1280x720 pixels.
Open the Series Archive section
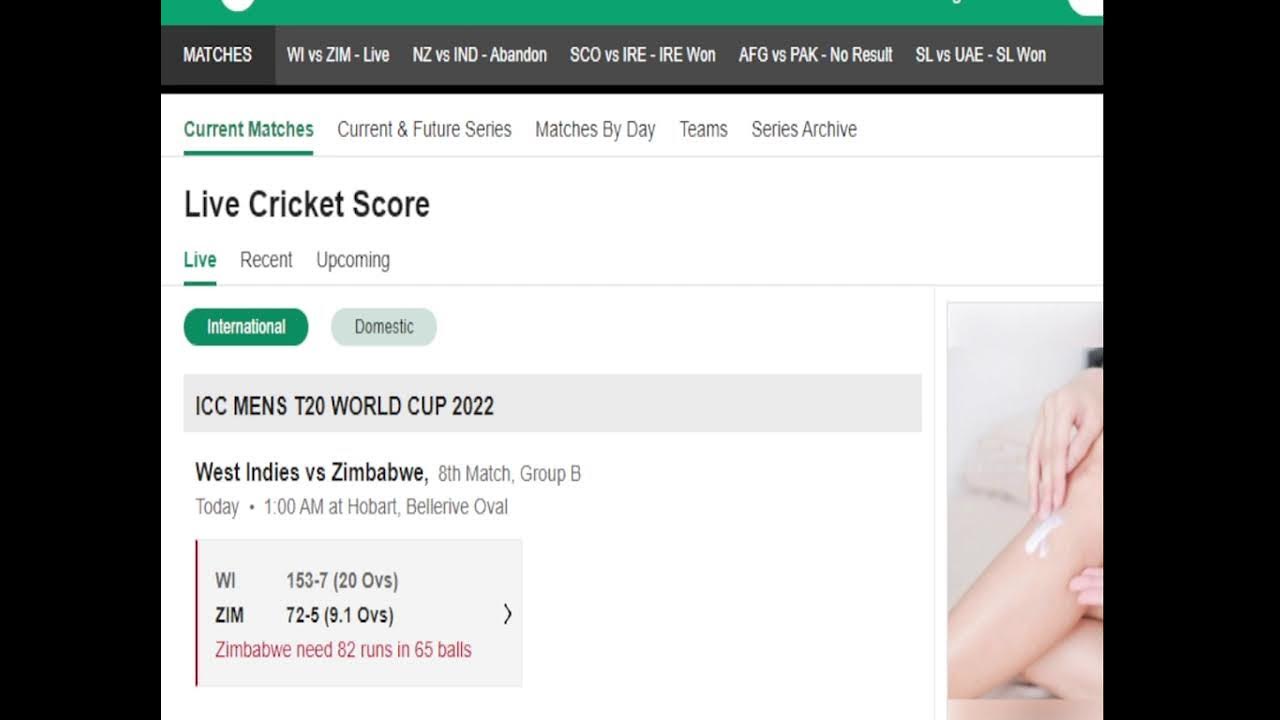(804, 129)
